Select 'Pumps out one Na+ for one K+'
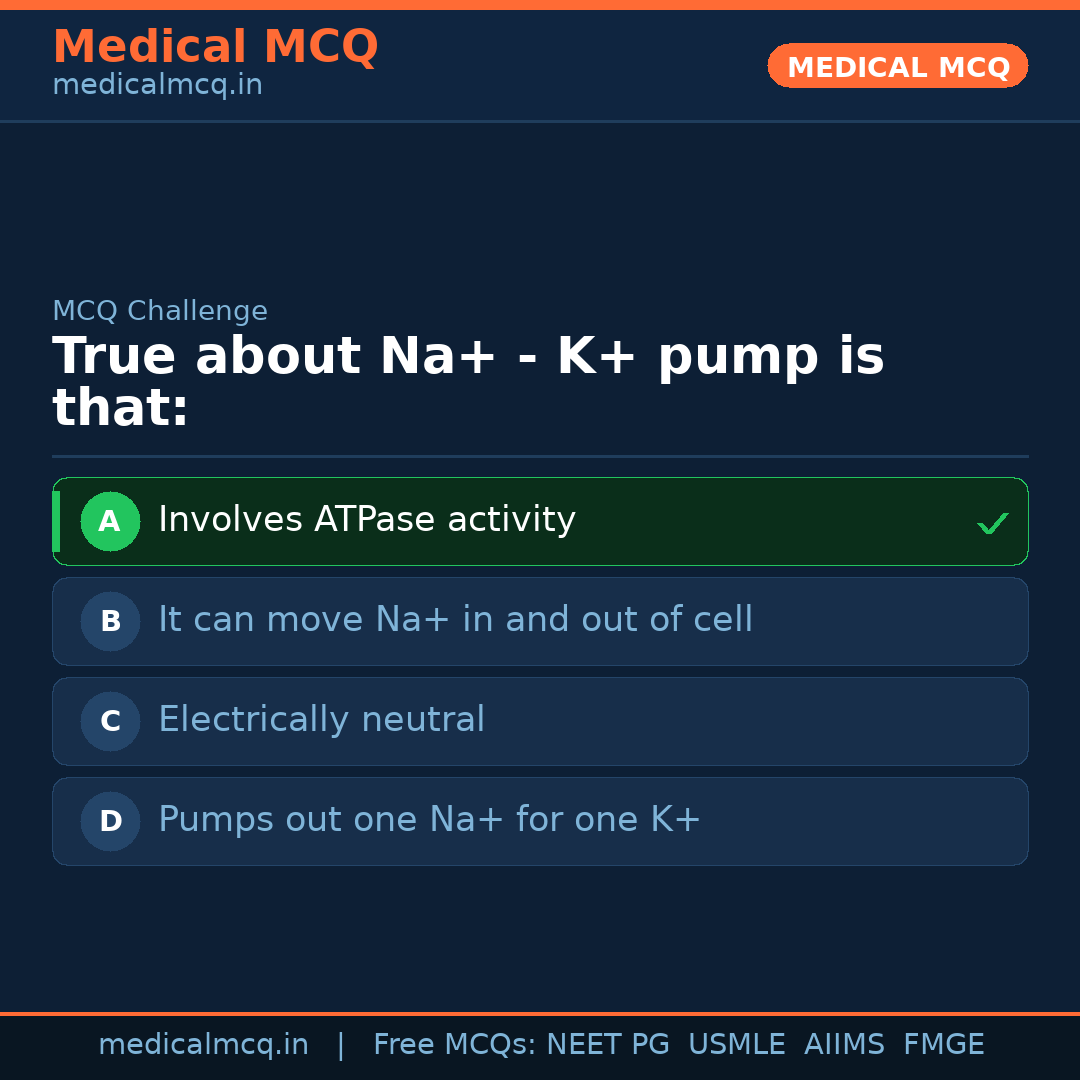Screen dimensions: 1080x1080 click(x=429, y=820)
